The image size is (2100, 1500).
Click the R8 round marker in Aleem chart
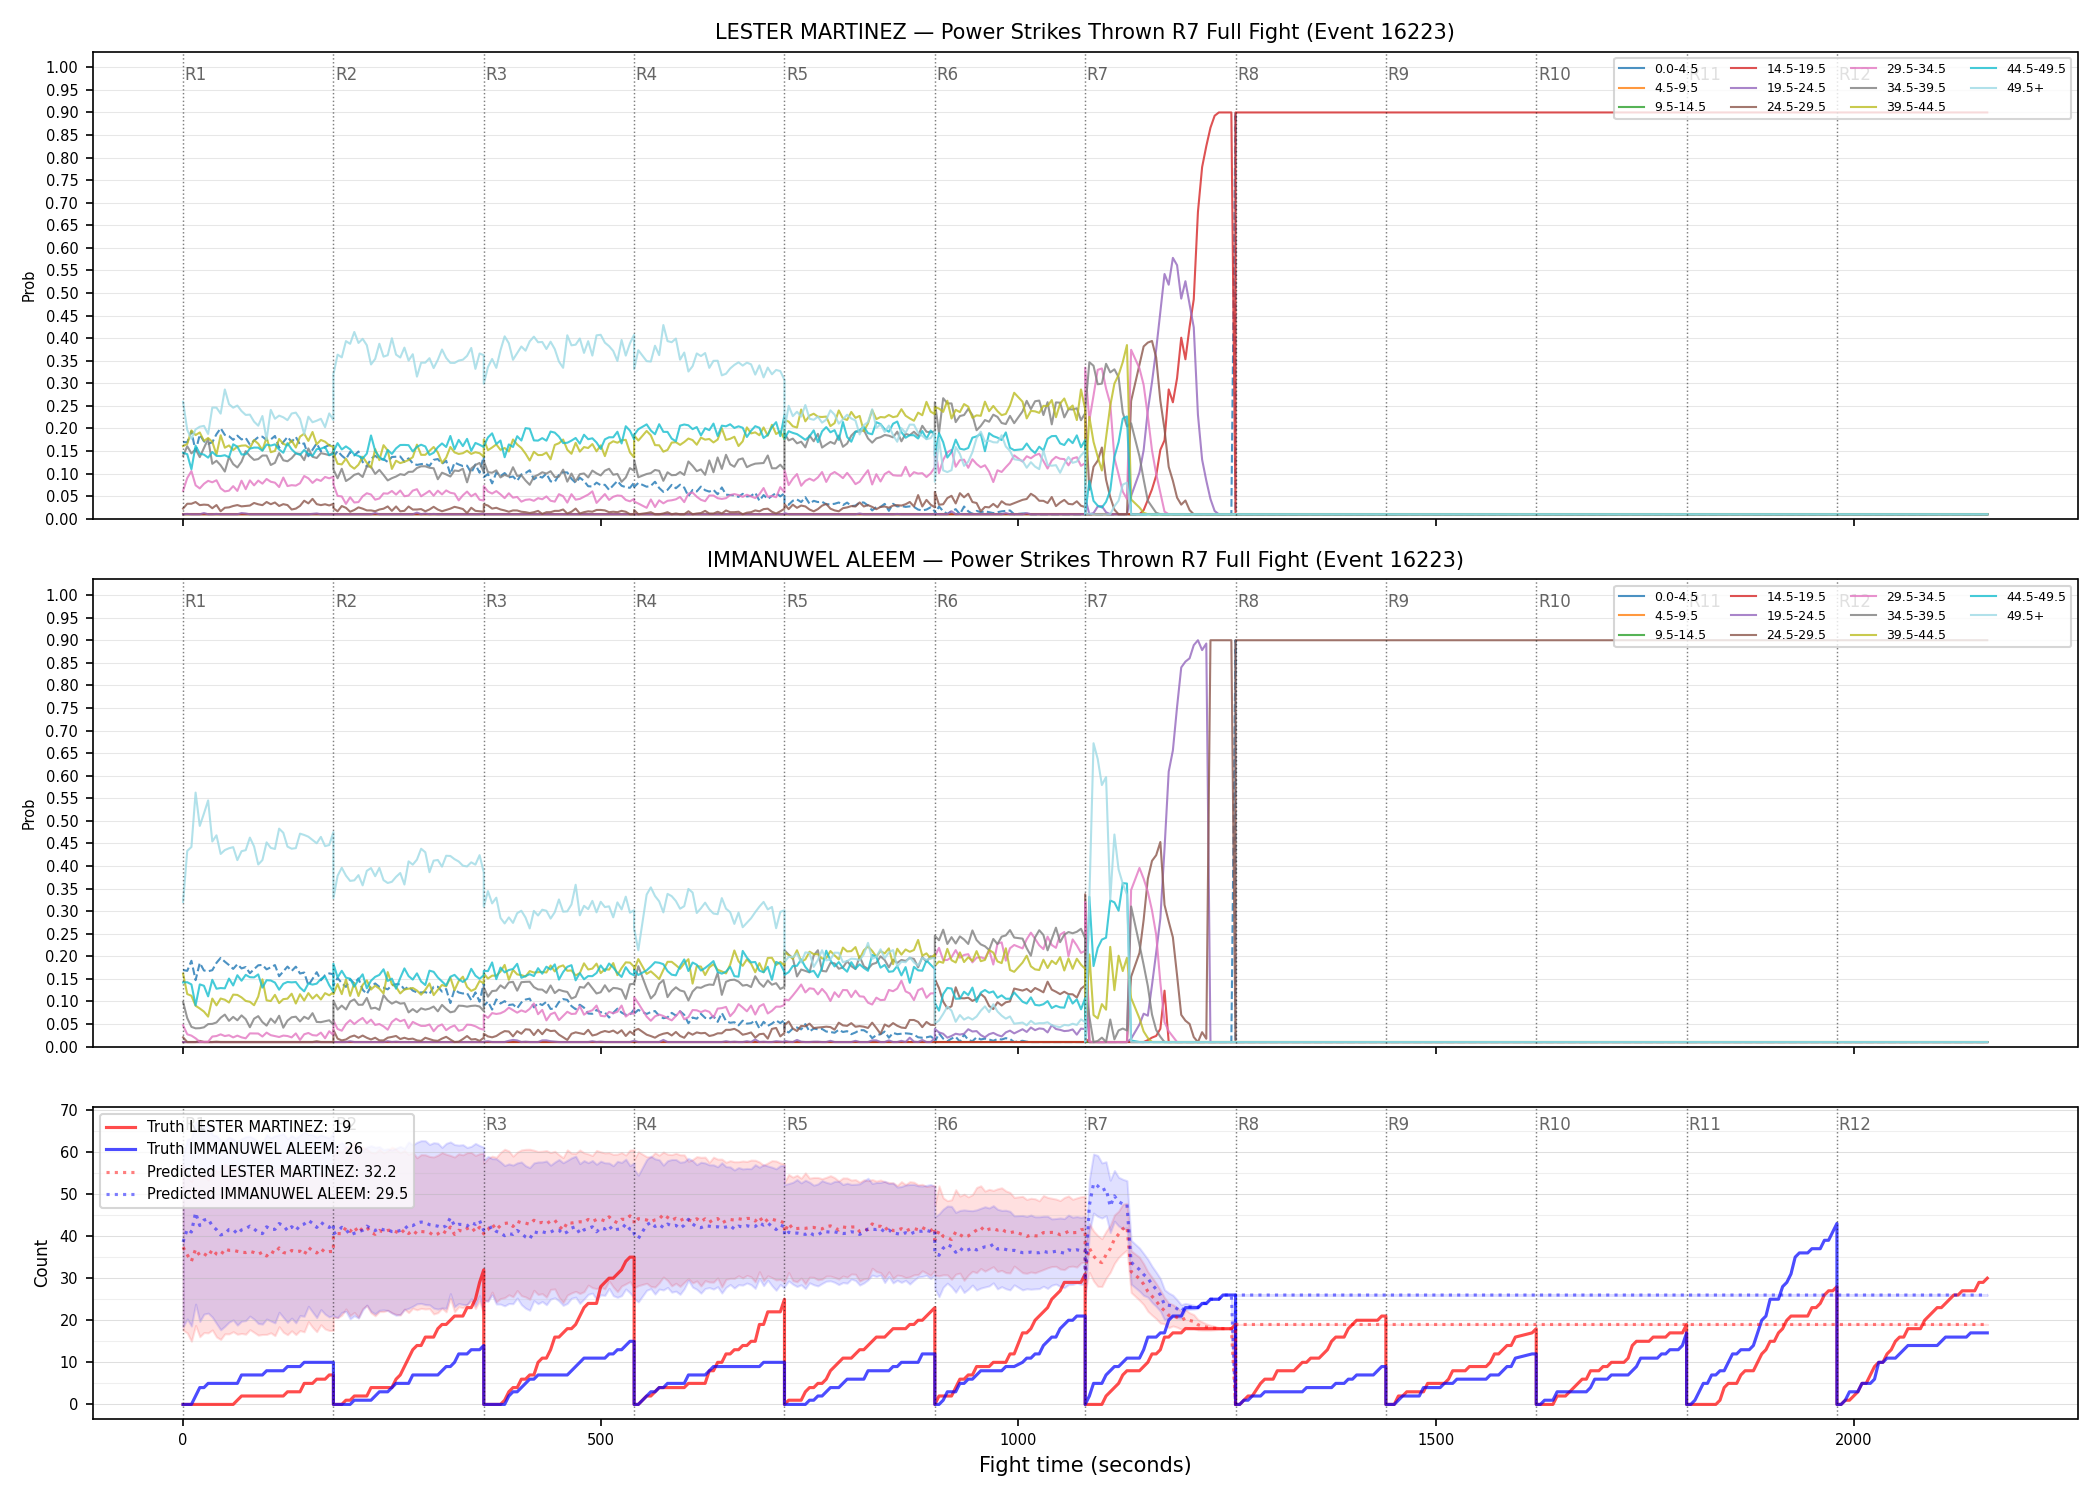[1248, 601]
